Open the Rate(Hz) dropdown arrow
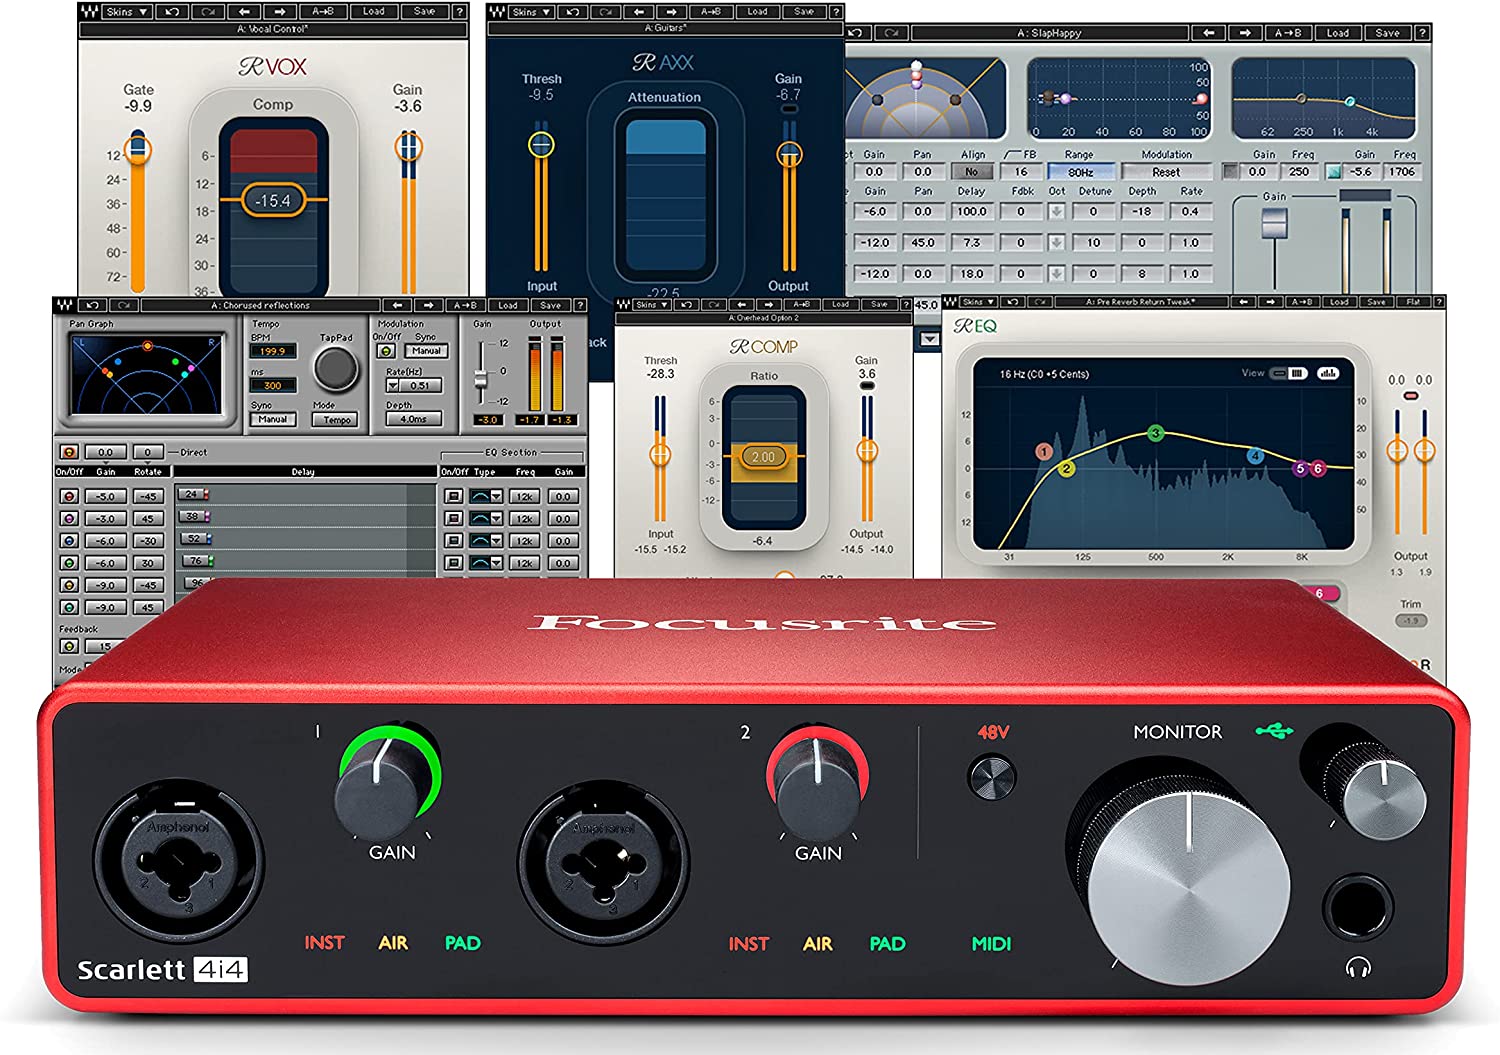The image size is (1500, 1055). (393, 385)
